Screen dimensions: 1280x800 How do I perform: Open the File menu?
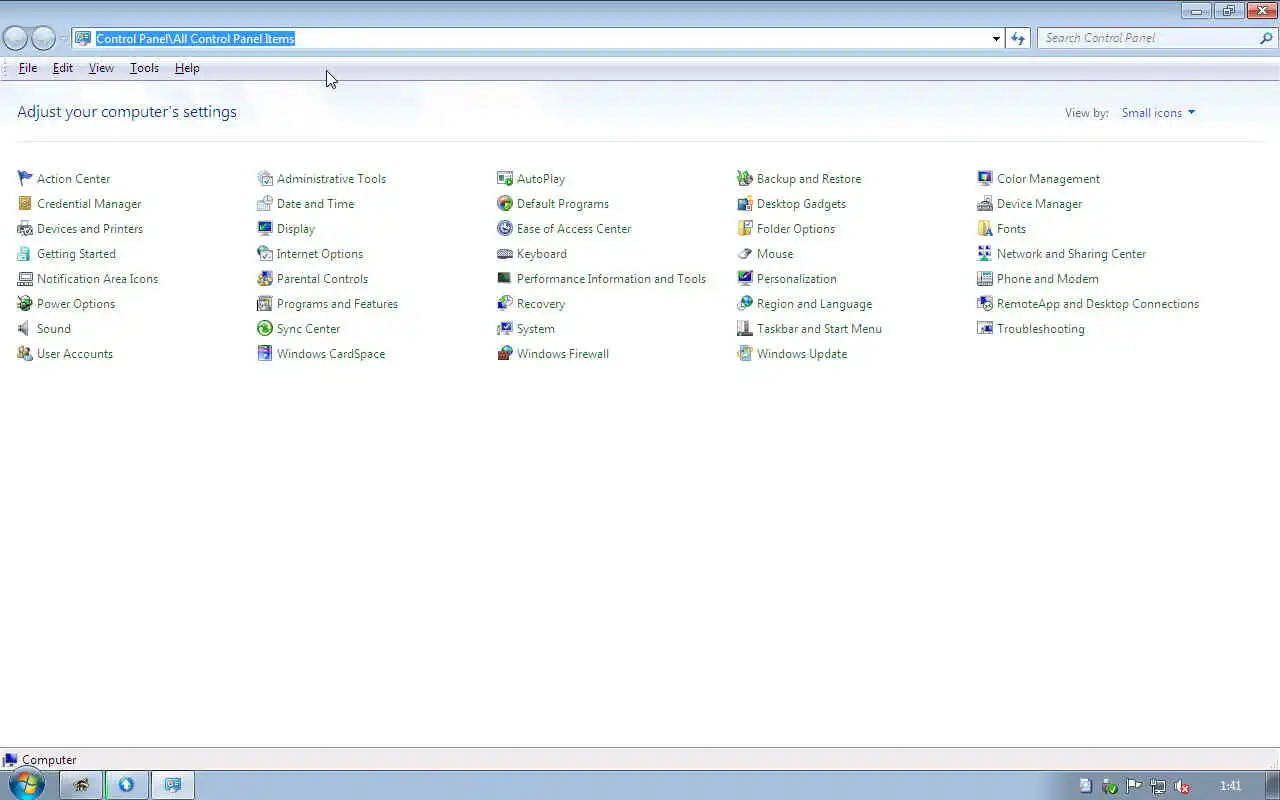tap(28, 68)
